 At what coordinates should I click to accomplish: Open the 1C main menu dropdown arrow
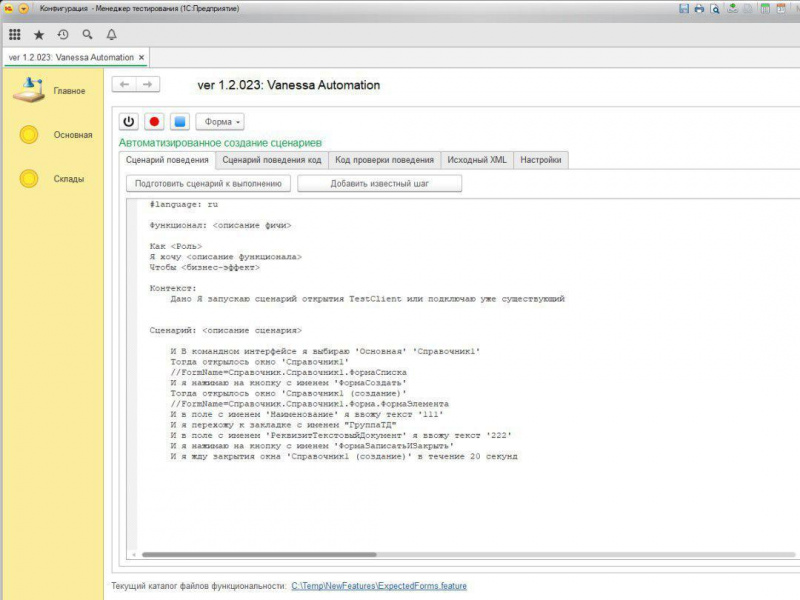click(x=24, y=8)
